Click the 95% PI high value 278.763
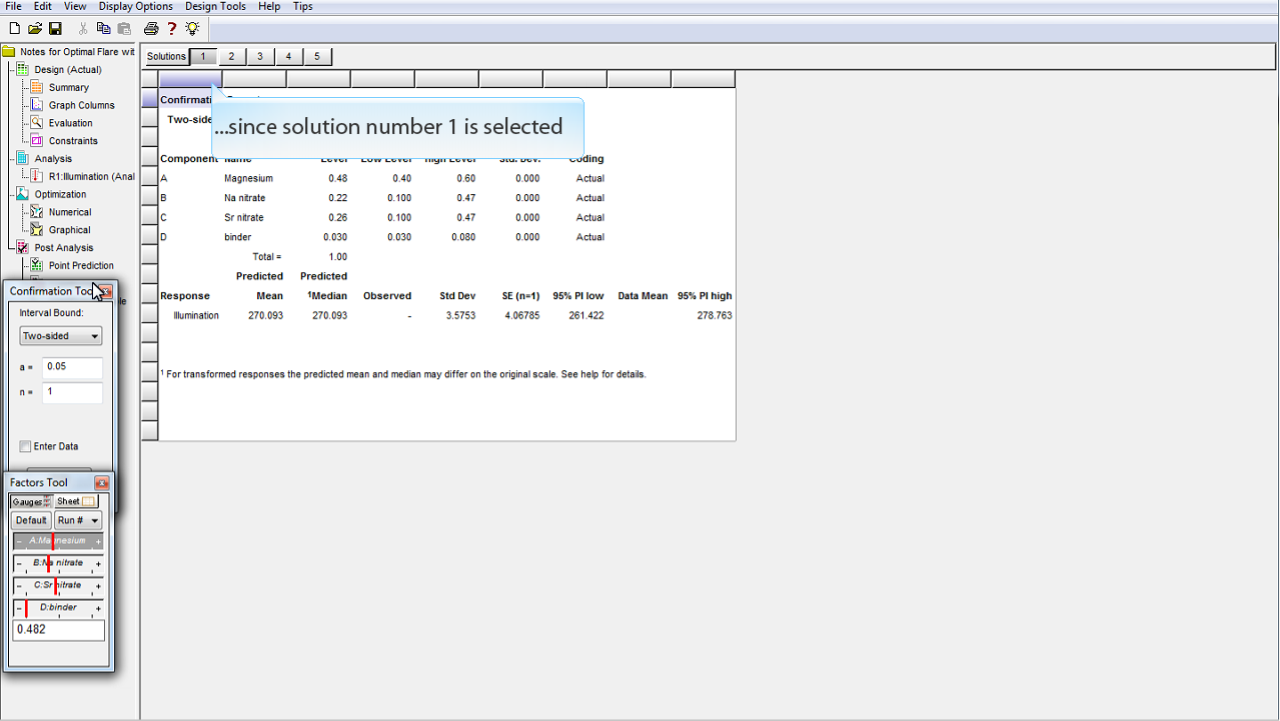The image size is (1280, 721). 715,316
